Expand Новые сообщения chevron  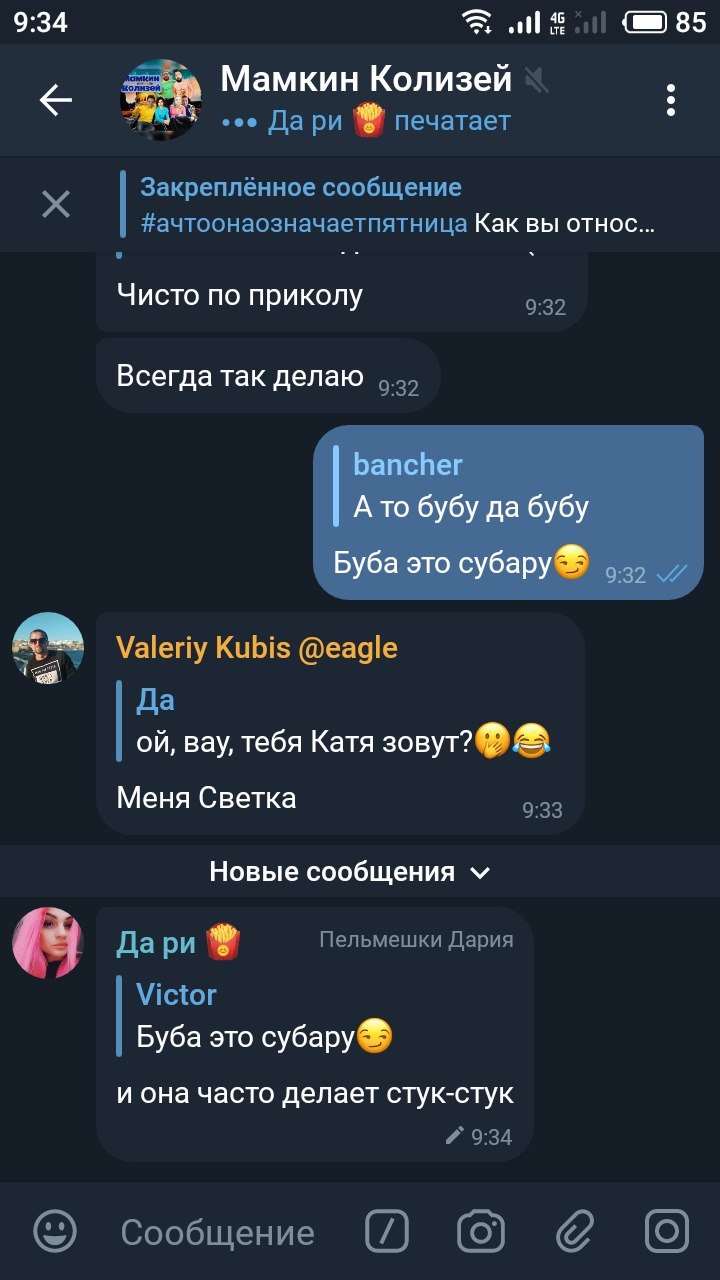click(x=481, y=873)
